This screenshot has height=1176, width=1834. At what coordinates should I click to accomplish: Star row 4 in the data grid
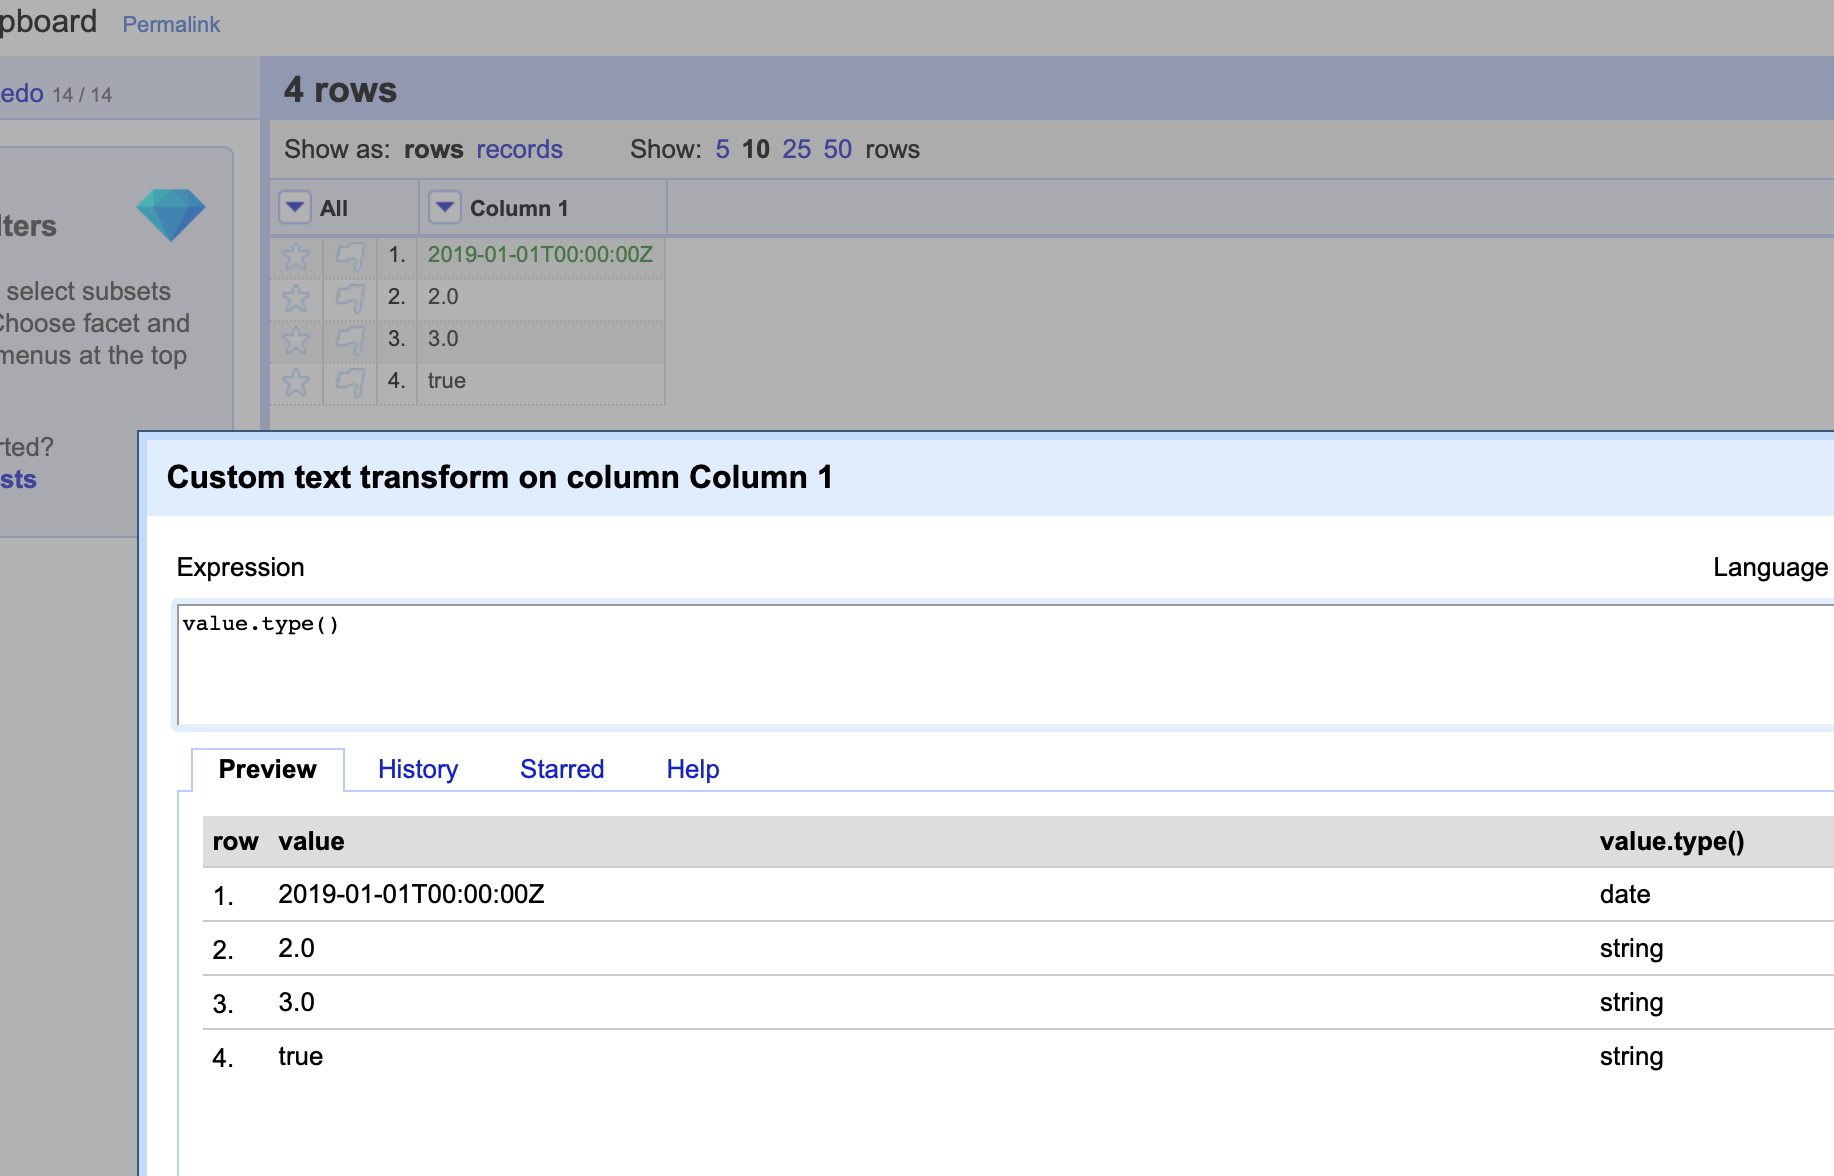click(296, 382)
